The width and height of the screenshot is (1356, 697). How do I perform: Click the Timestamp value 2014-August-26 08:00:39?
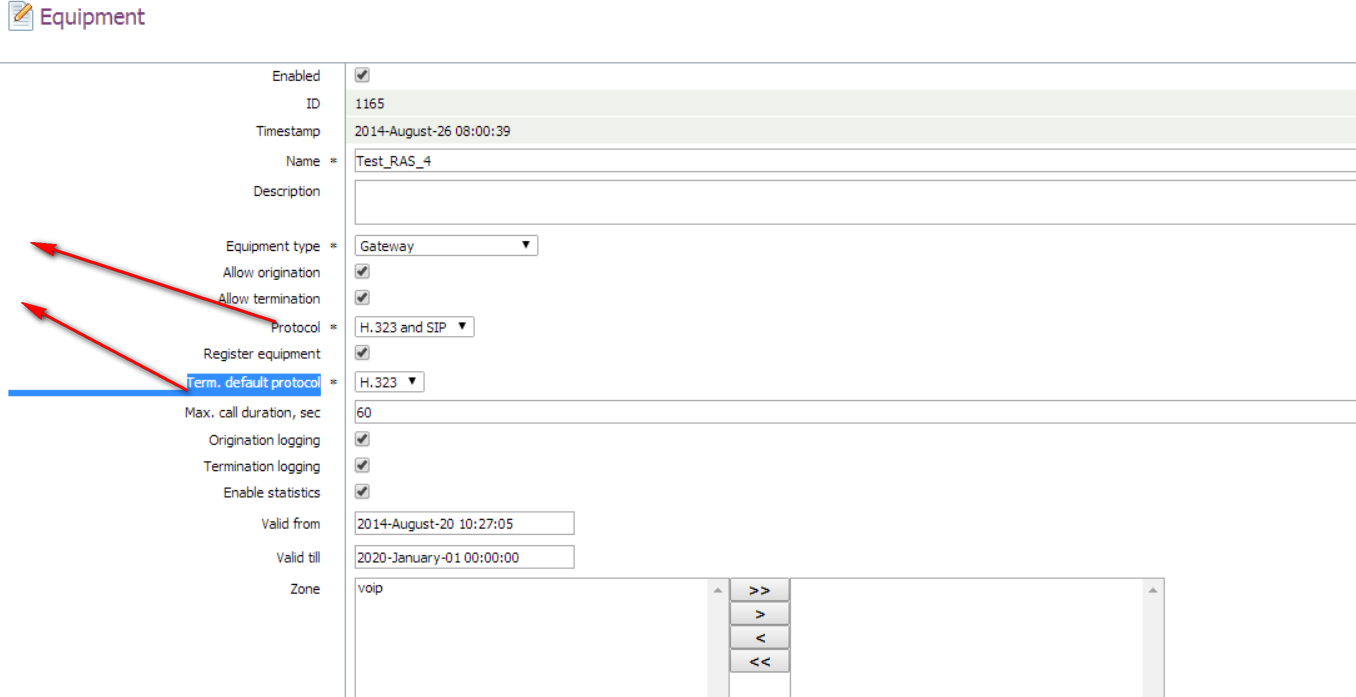[x=433, y=131]
